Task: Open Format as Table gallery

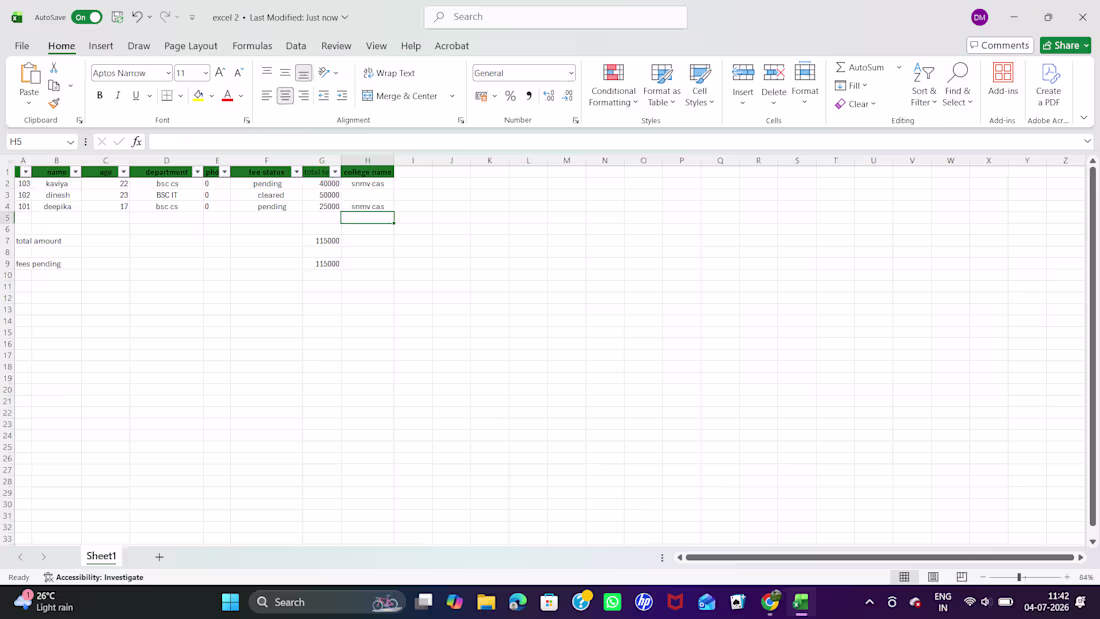Action: click(x=662, y=85)
